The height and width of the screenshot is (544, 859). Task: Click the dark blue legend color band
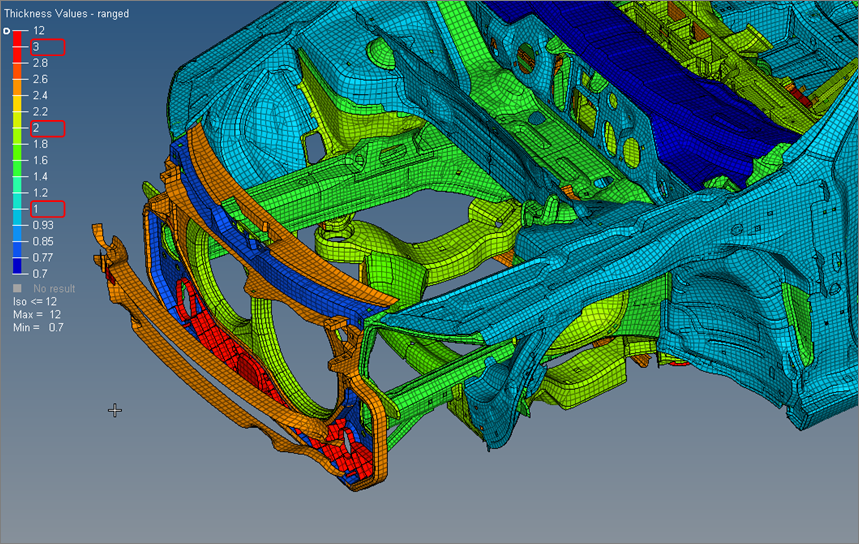(x=18, y=265)
